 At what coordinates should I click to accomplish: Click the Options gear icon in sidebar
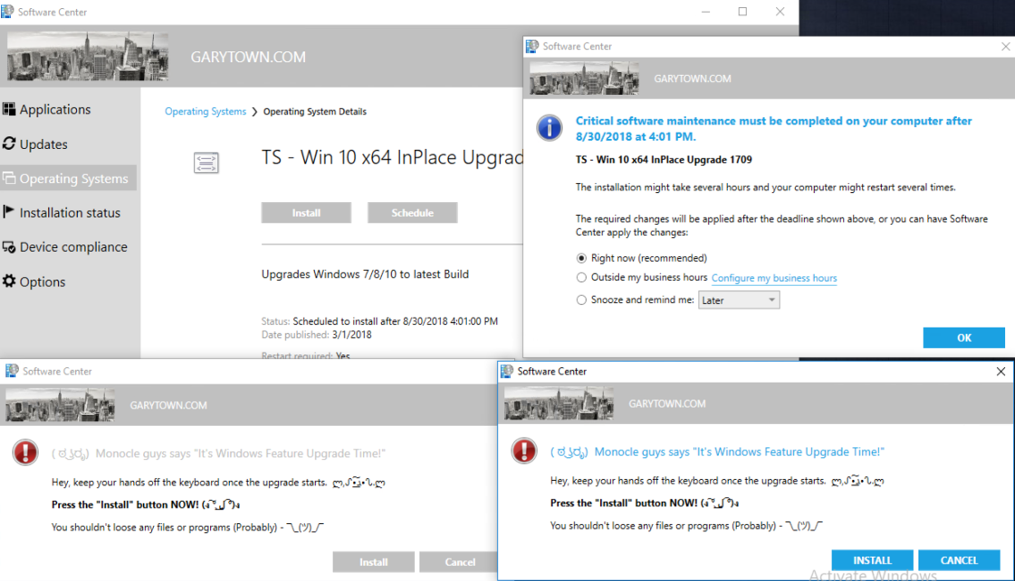9,282
